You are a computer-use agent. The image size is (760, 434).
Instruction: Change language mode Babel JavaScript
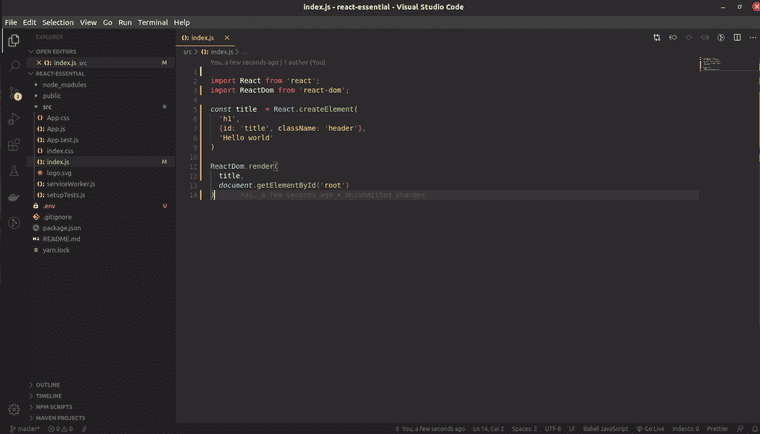coord(605,429)
